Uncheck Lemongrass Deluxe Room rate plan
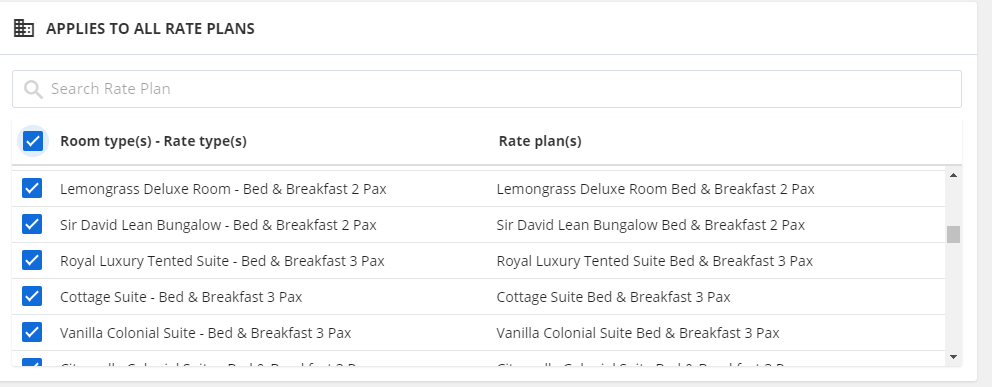This screenshot has width=992, height=387. tap(32, 188)
